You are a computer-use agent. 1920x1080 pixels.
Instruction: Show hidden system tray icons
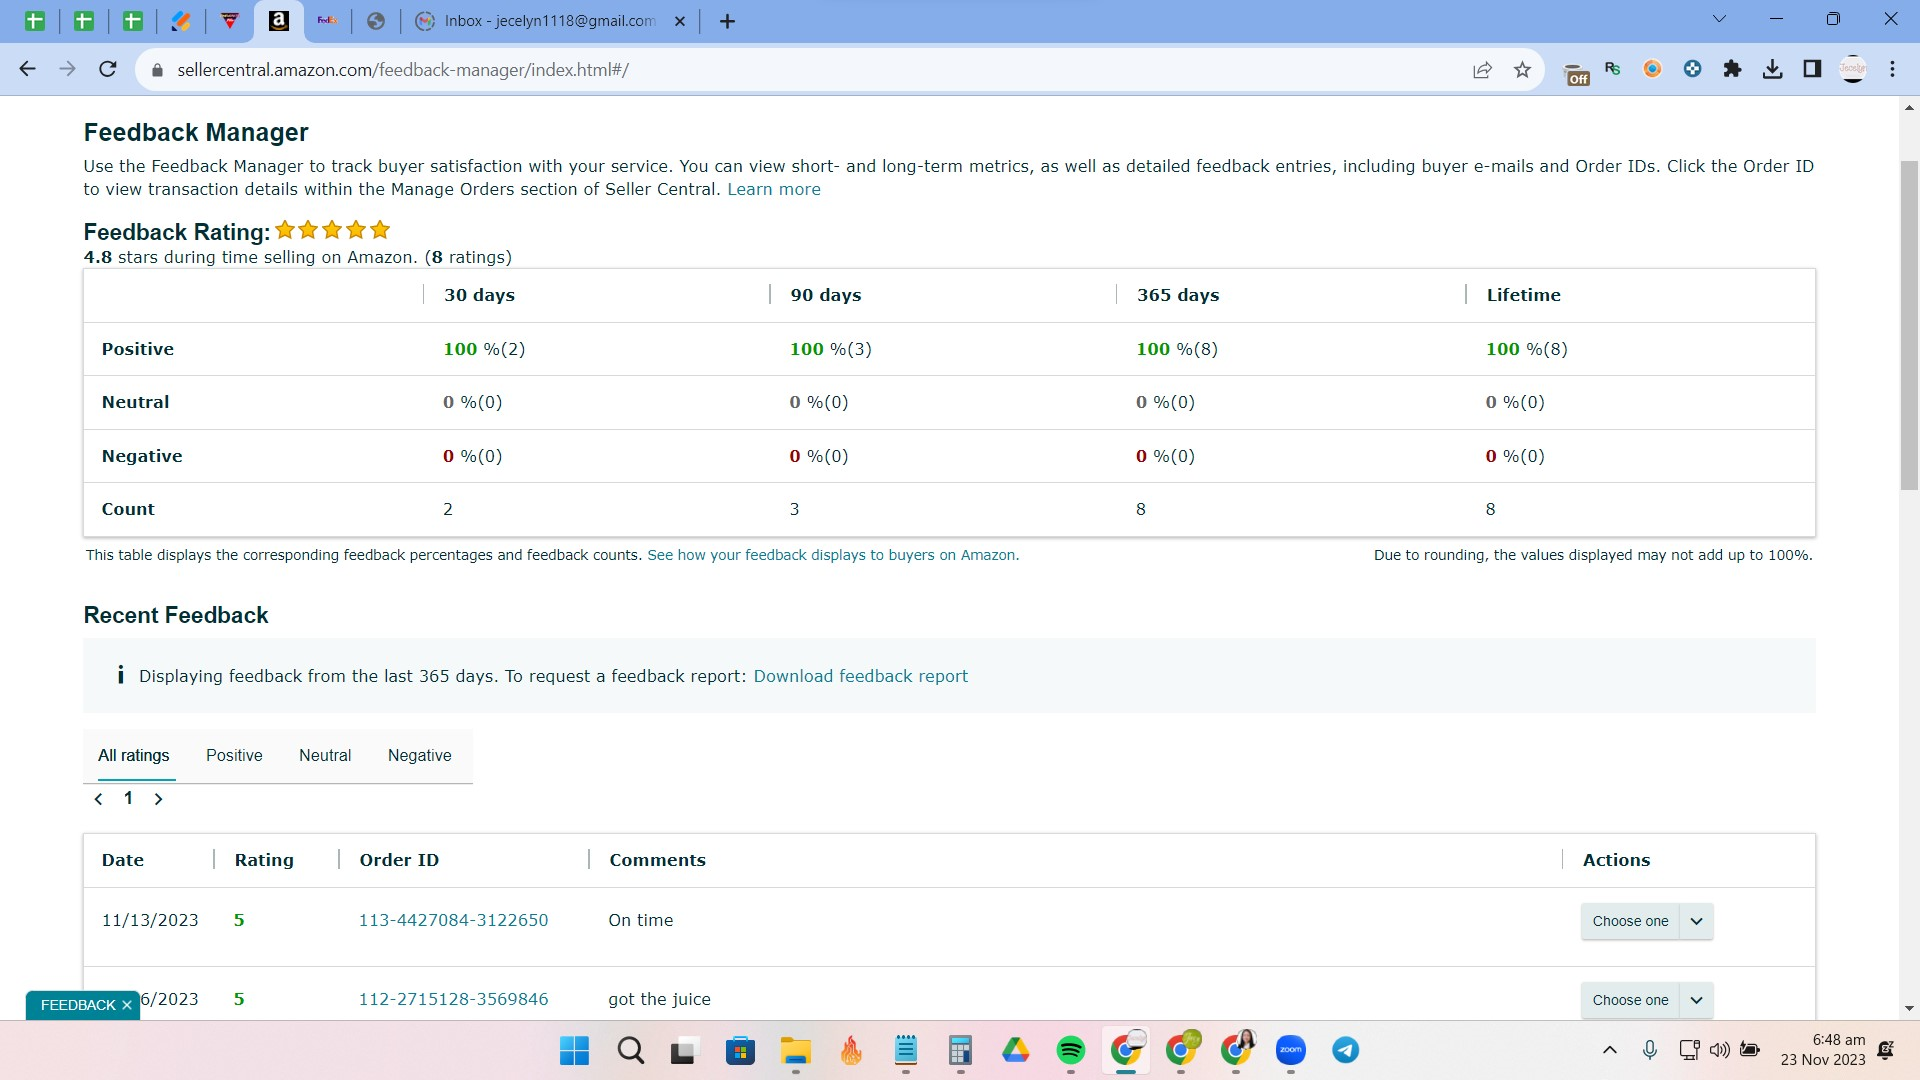(1609, 1050)
